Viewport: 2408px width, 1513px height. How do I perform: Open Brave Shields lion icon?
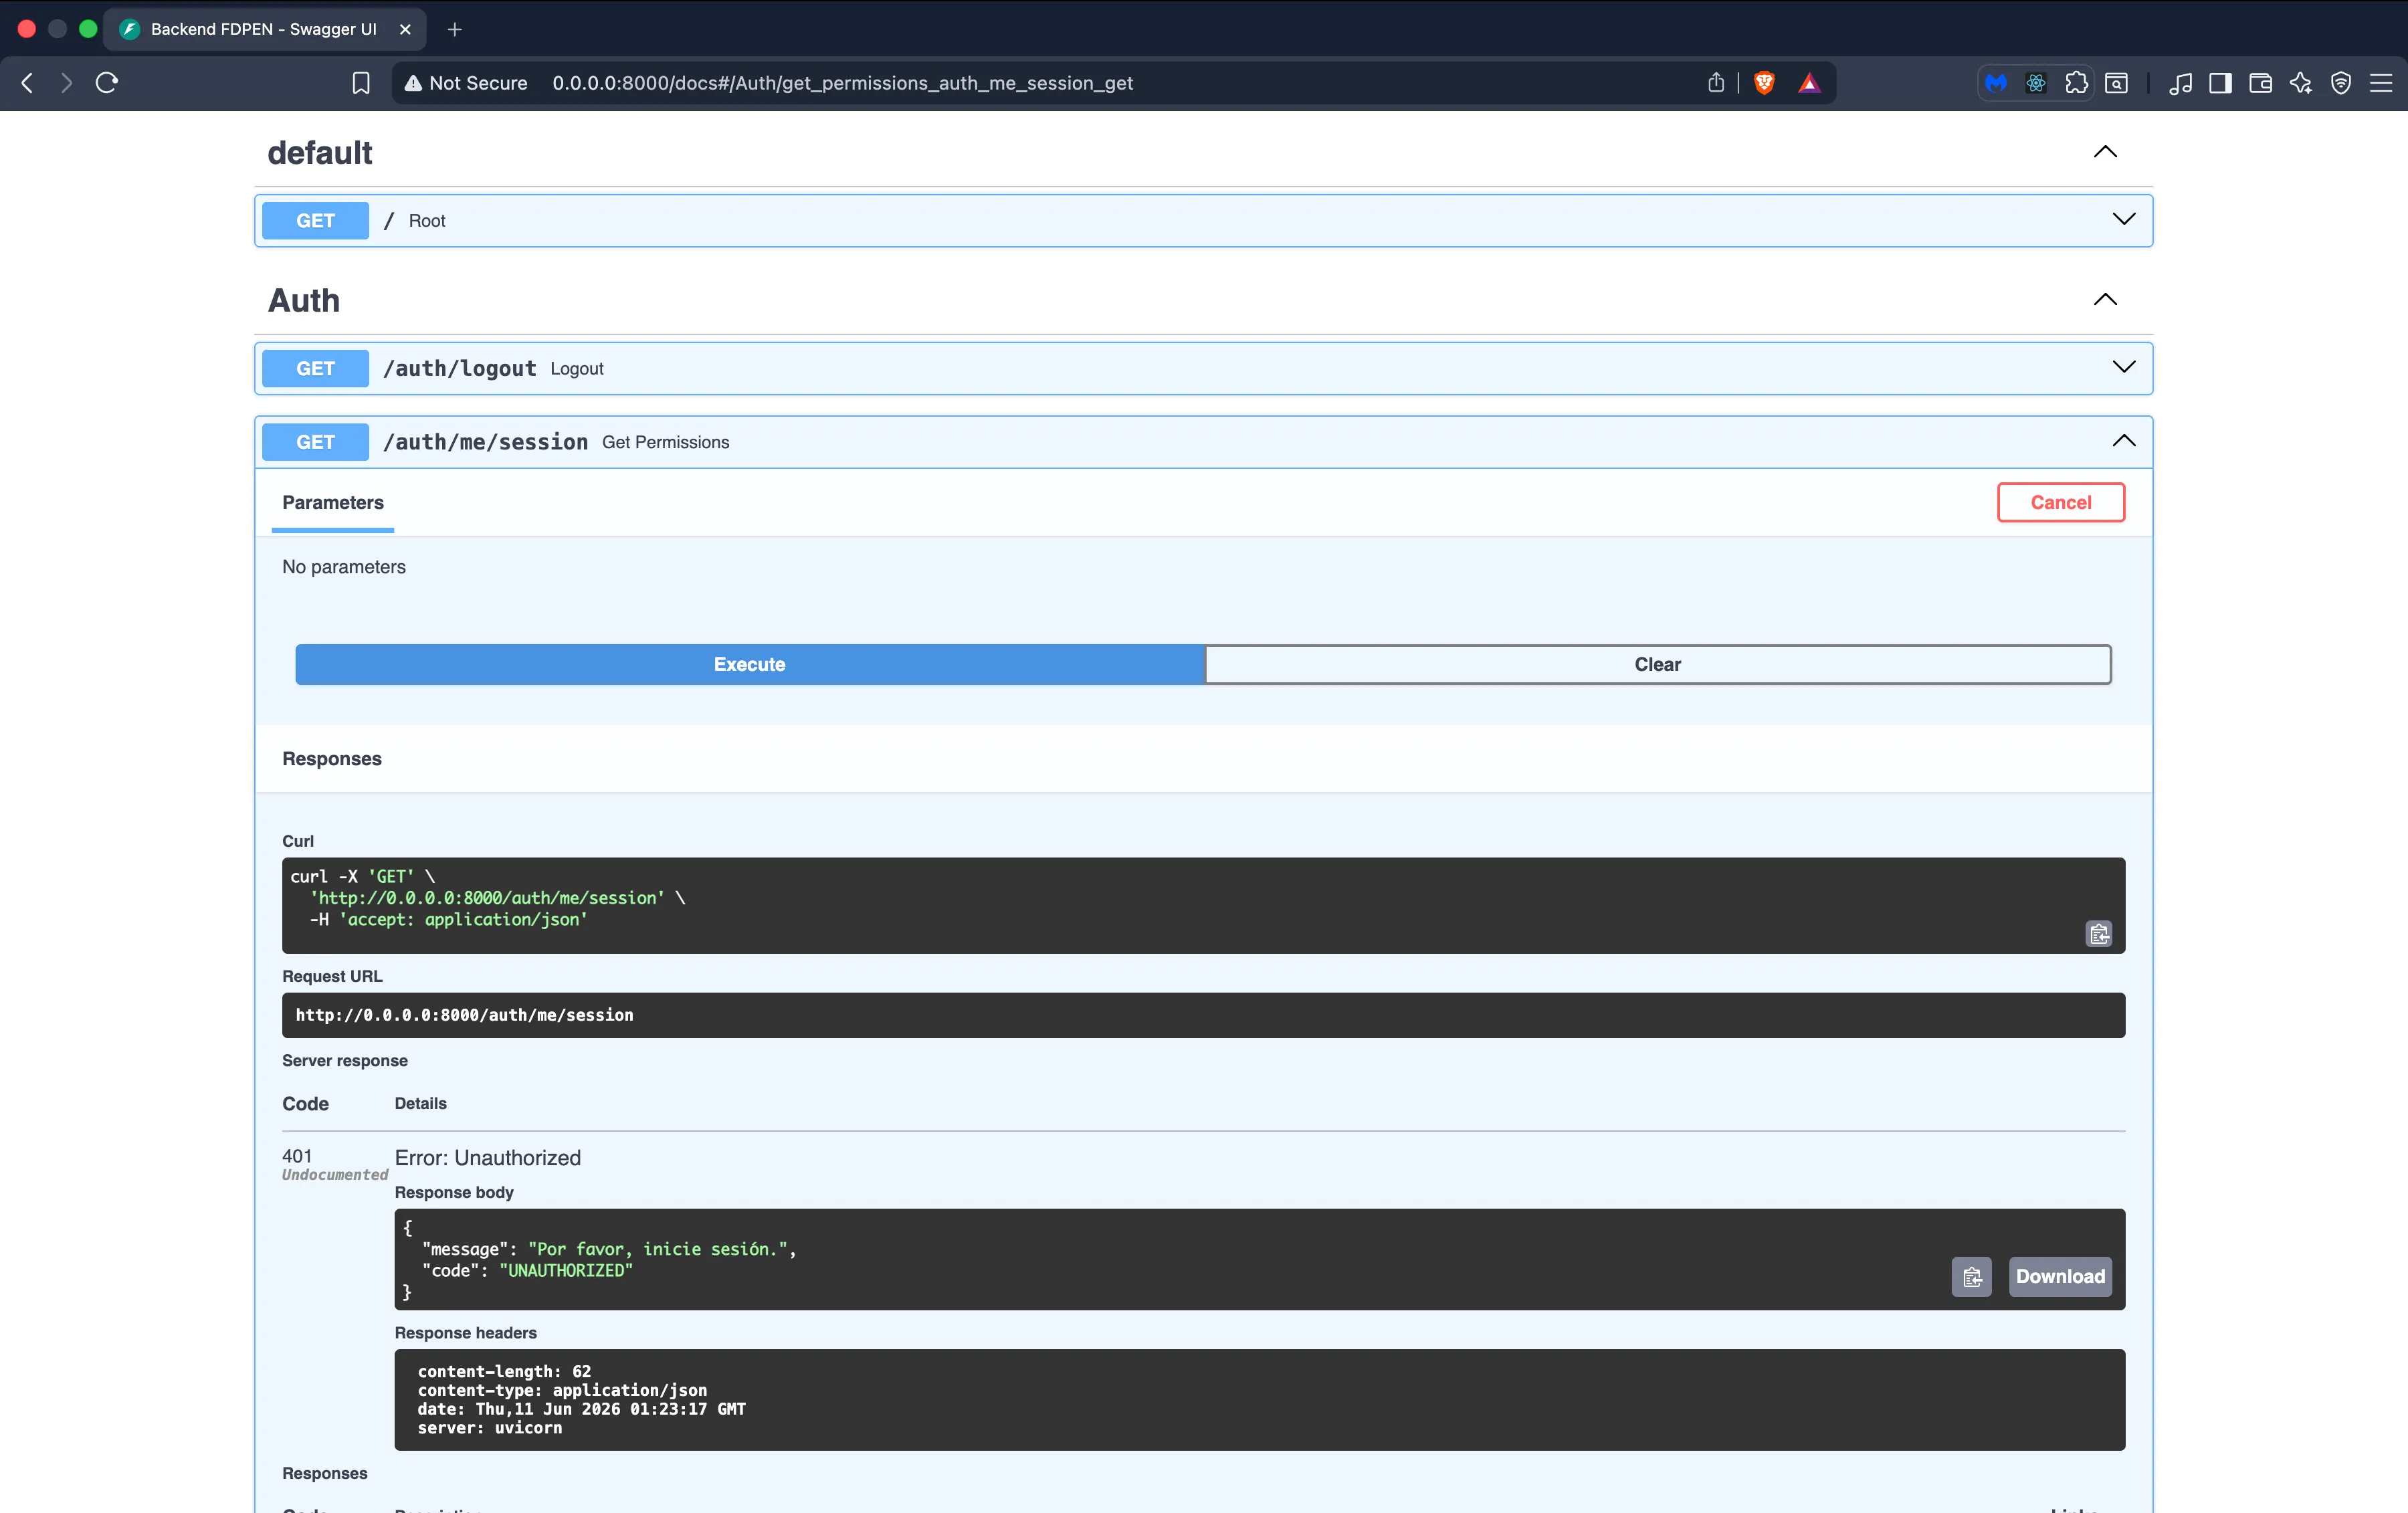click(x=1765, y=83)
